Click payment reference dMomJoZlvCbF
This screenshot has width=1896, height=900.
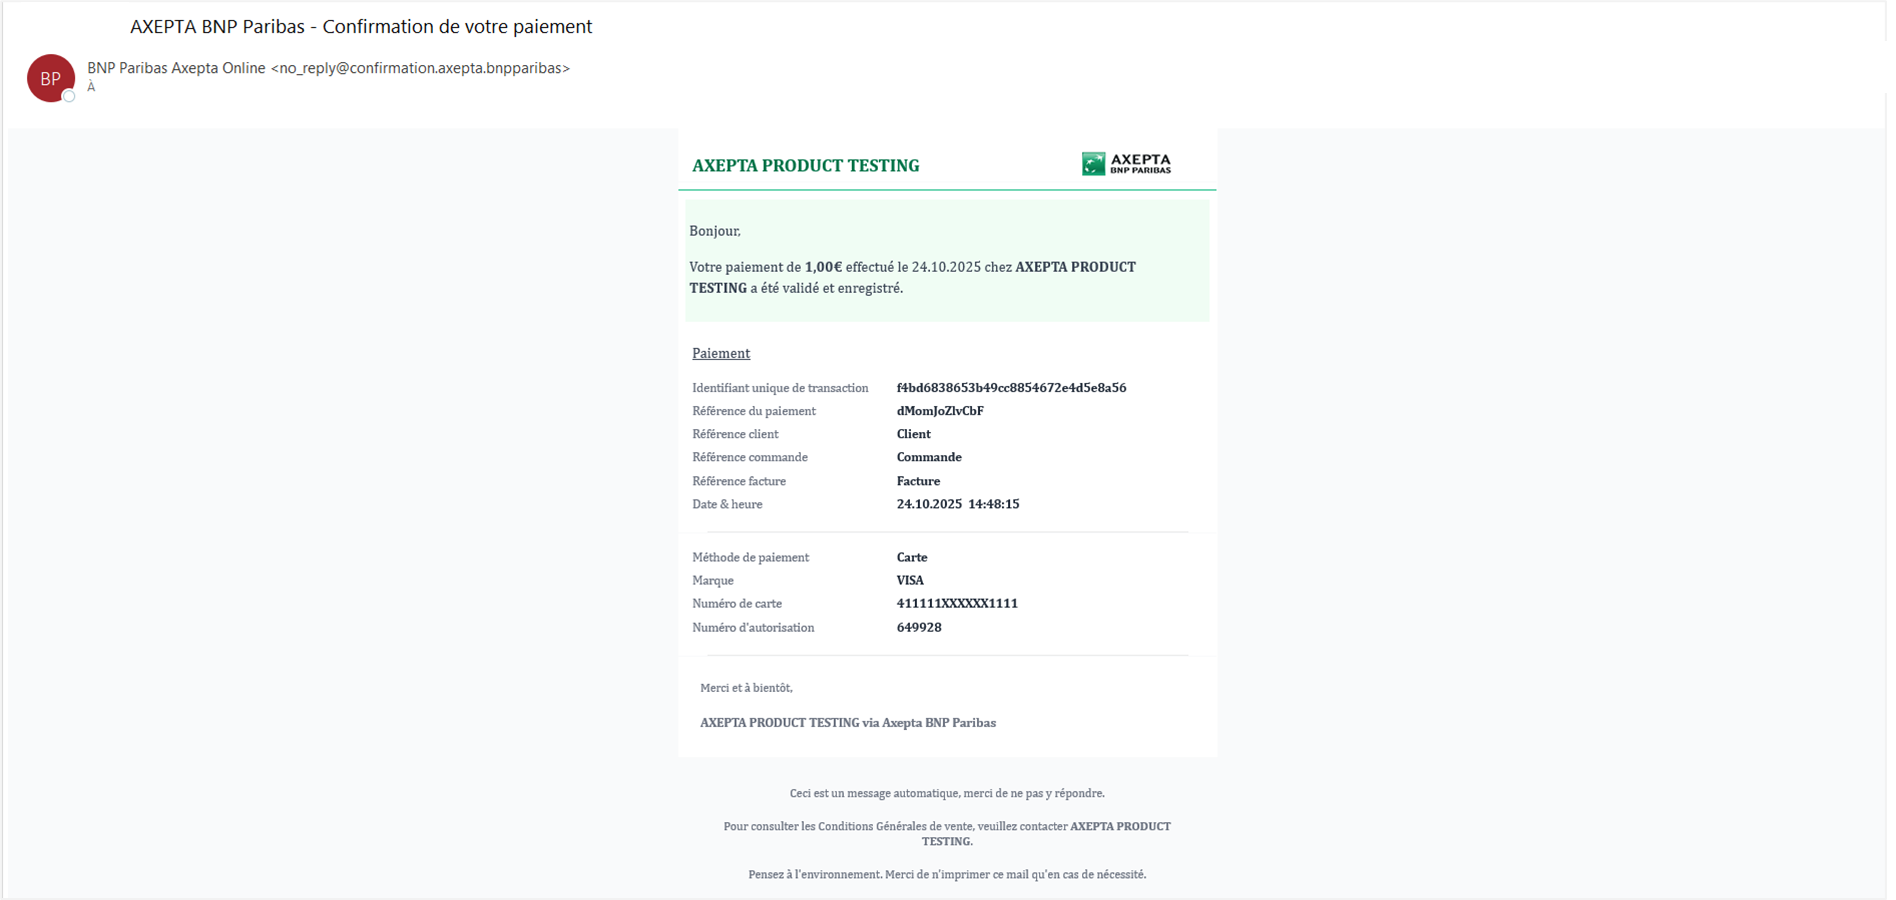coord(940,411)
